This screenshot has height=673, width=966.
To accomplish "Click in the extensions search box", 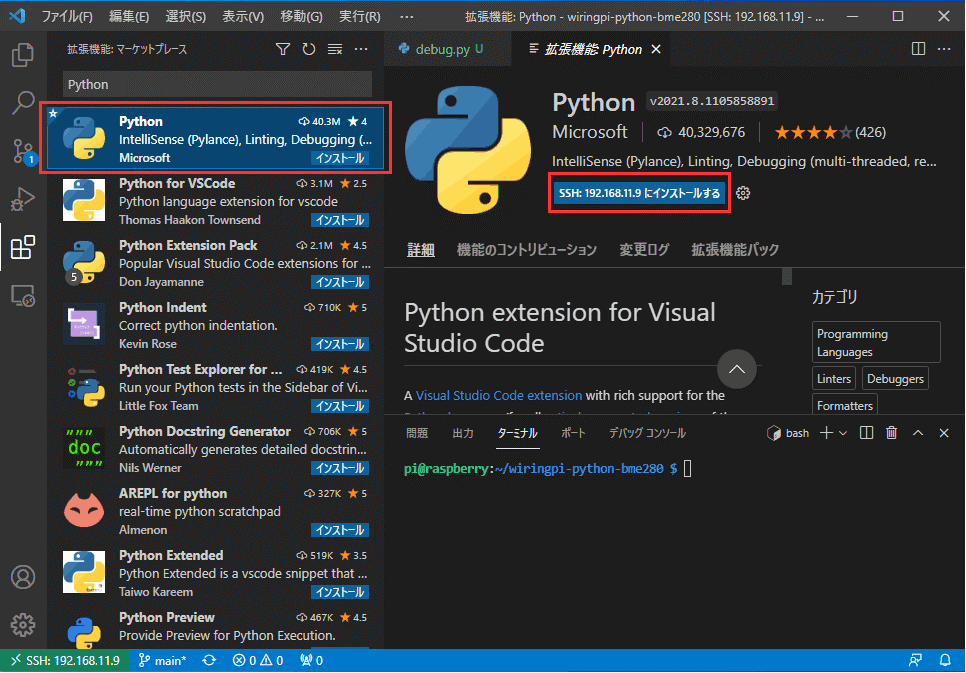I will [217, 84].
